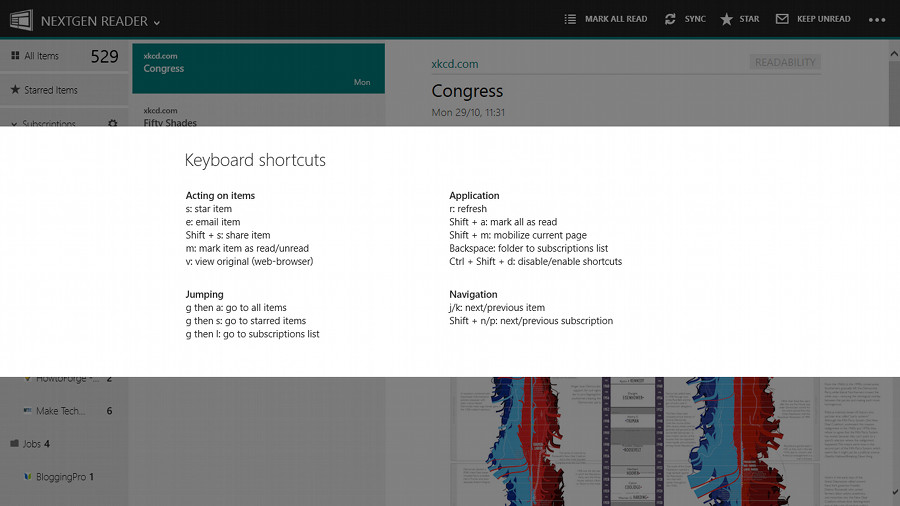Click the KEEP UNREAD label
Image resolution: width=900 pixels, height=506 pixels.
[x=824, y=19]
